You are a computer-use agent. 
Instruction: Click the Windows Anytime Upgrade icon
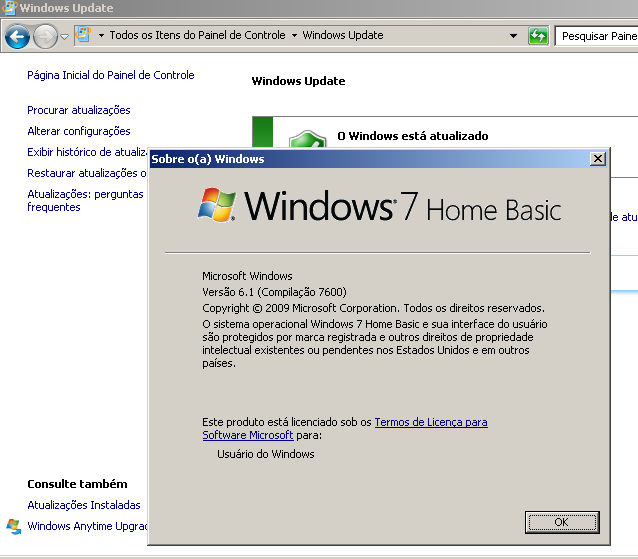(13, 526)
